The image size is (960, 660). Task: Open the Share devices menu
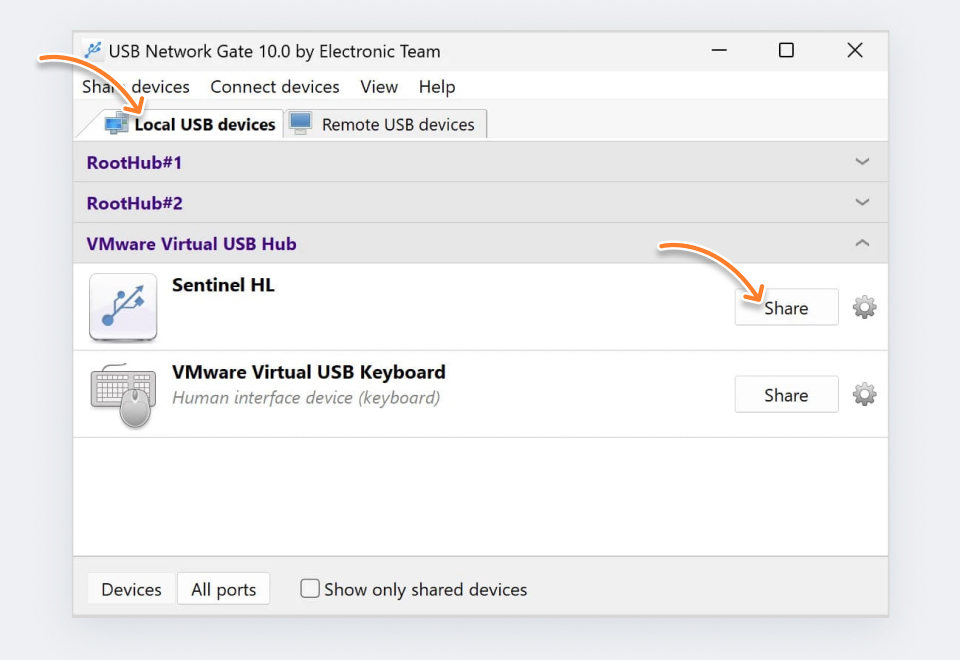point(135,87)
